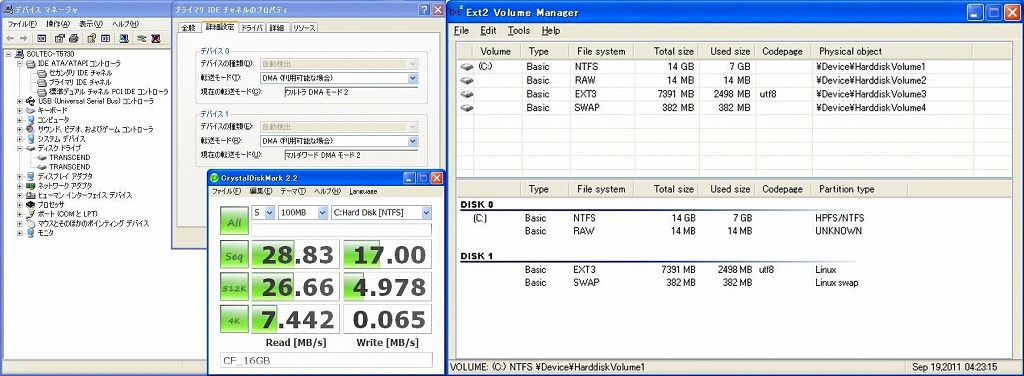Viewport: 1024px width, 376px height.
Task: Click the drive icon for the NTFS C: volume
Action: (466, 67)
